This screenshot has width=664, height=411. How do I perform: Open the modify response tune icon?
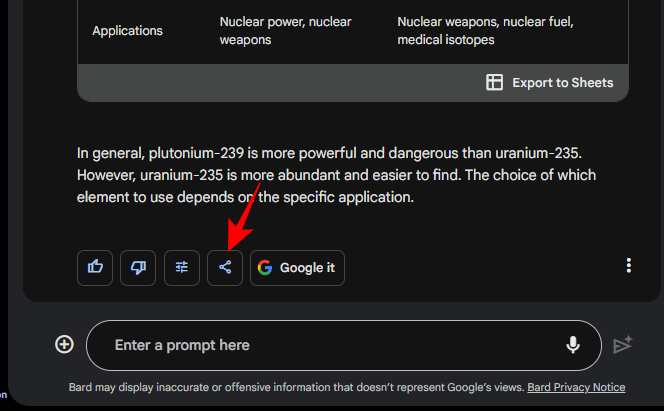click(x=182, y=268)
